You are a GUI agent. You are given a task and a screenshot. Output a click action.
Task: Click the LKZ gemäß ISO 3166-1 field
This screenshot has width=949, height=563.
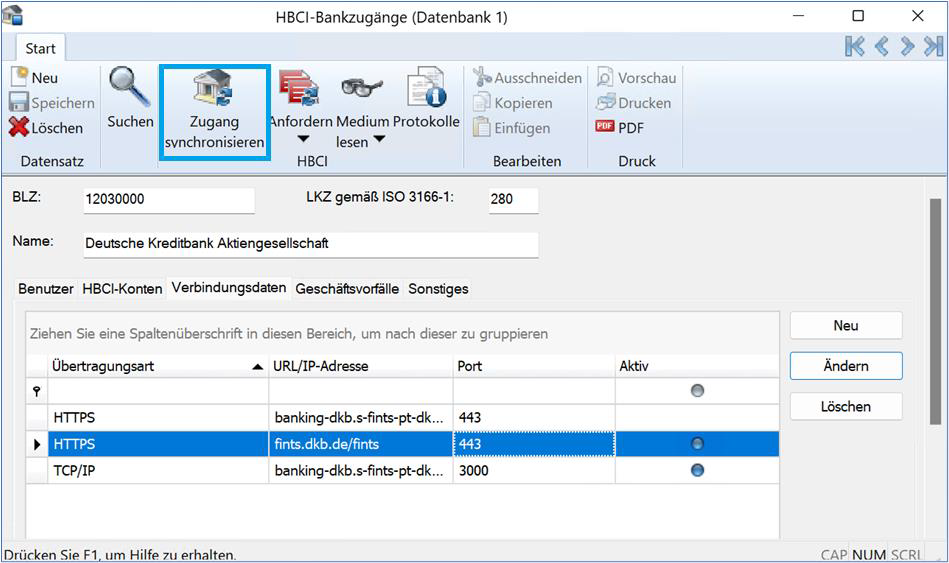pyautogui.click(x=513, y=200)
